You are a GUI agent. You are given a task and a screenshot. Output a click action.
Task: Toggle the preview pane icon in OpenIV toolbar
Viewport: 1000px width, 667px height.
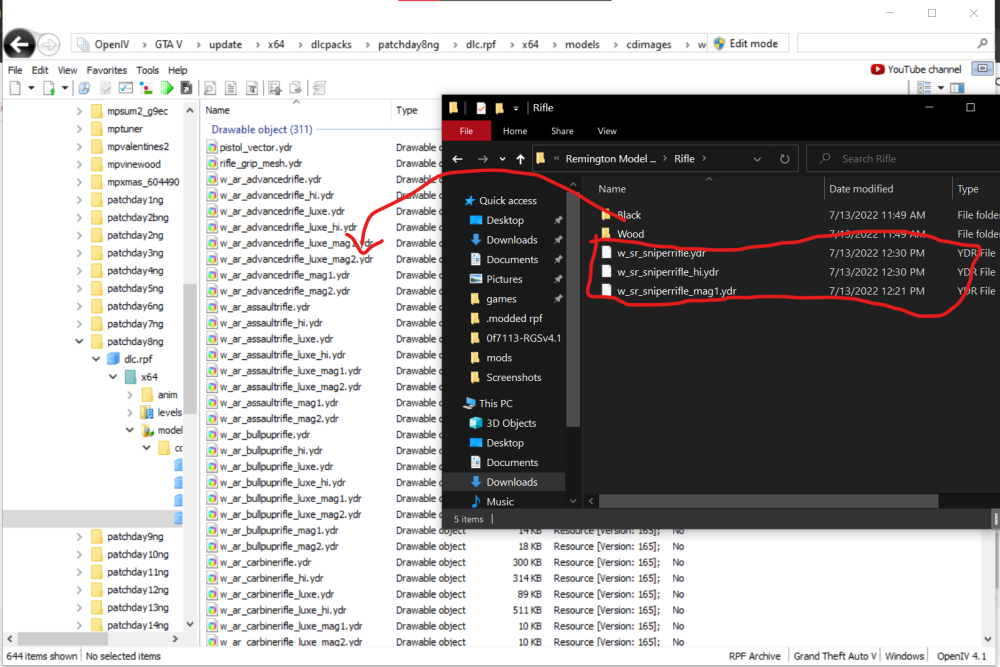coord(957,87)
